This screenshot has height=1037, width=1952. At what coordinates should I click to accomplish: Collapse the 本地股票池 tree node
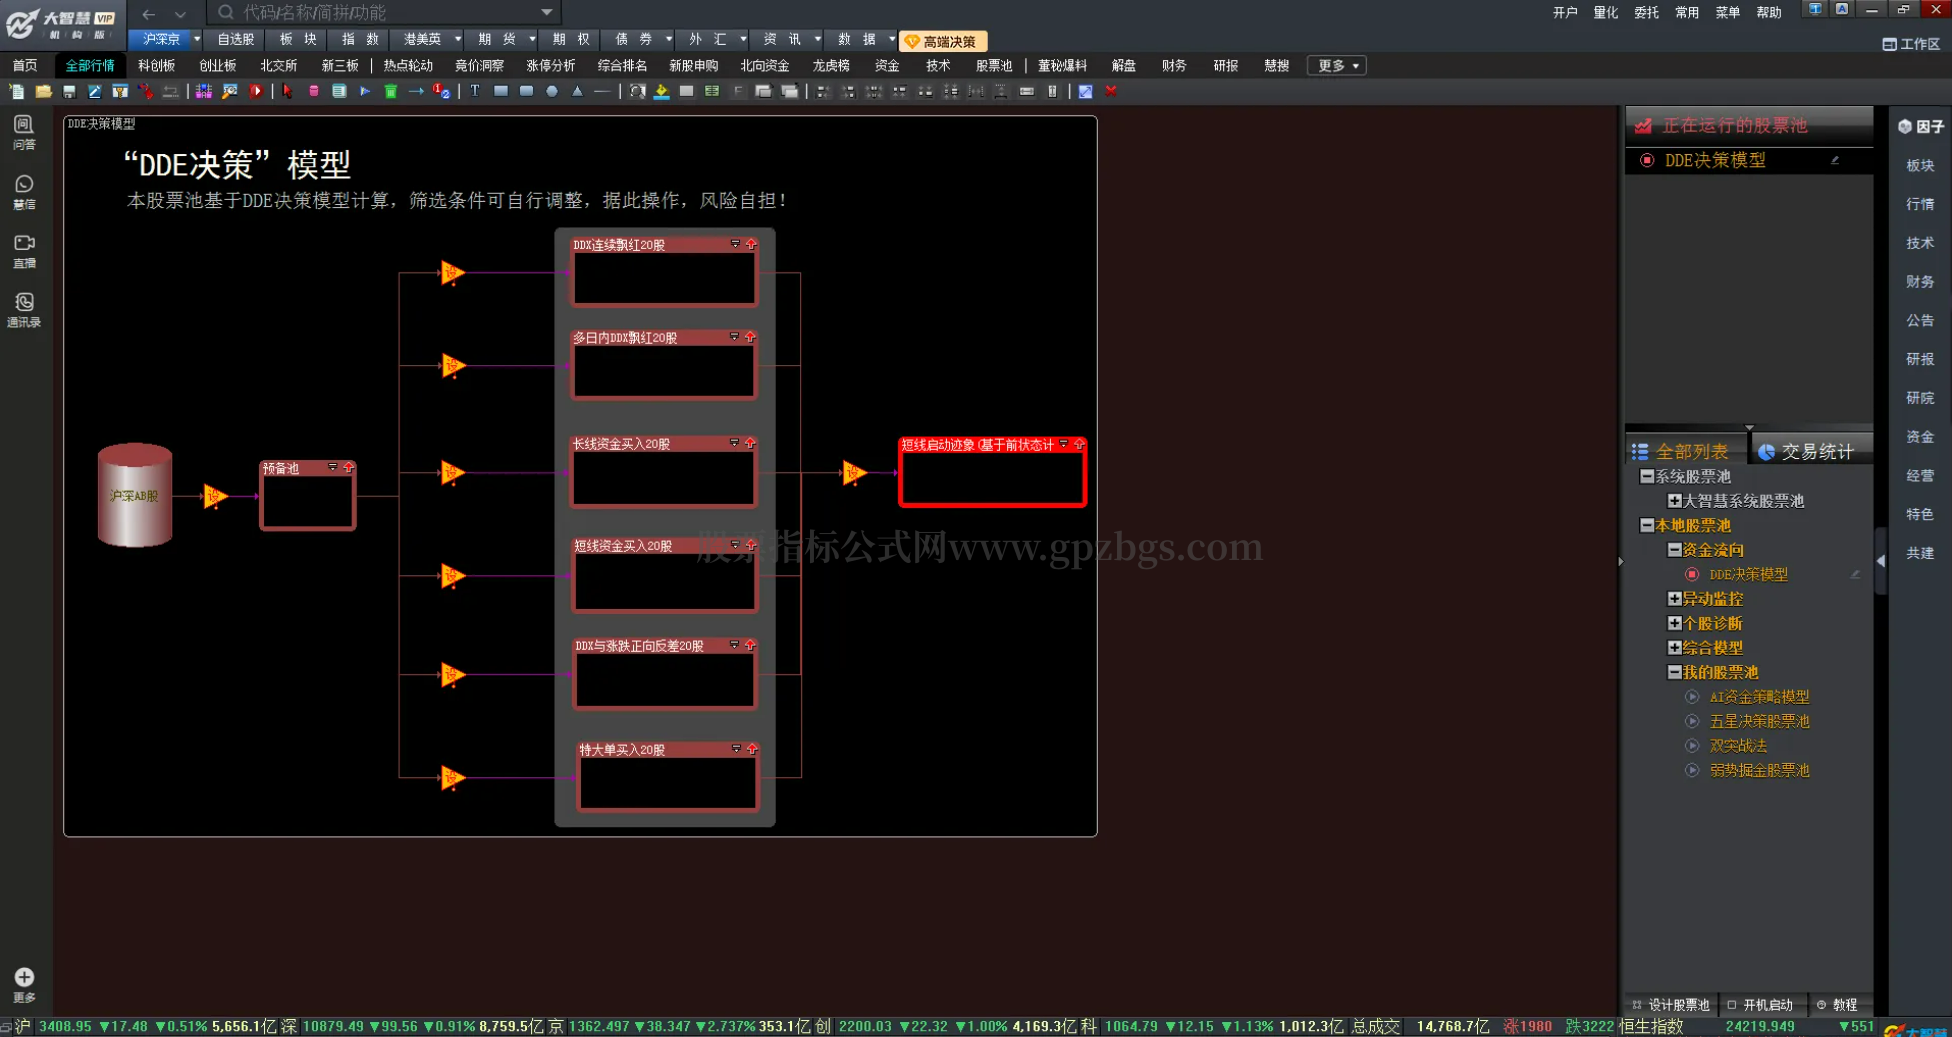[1647, 525]
